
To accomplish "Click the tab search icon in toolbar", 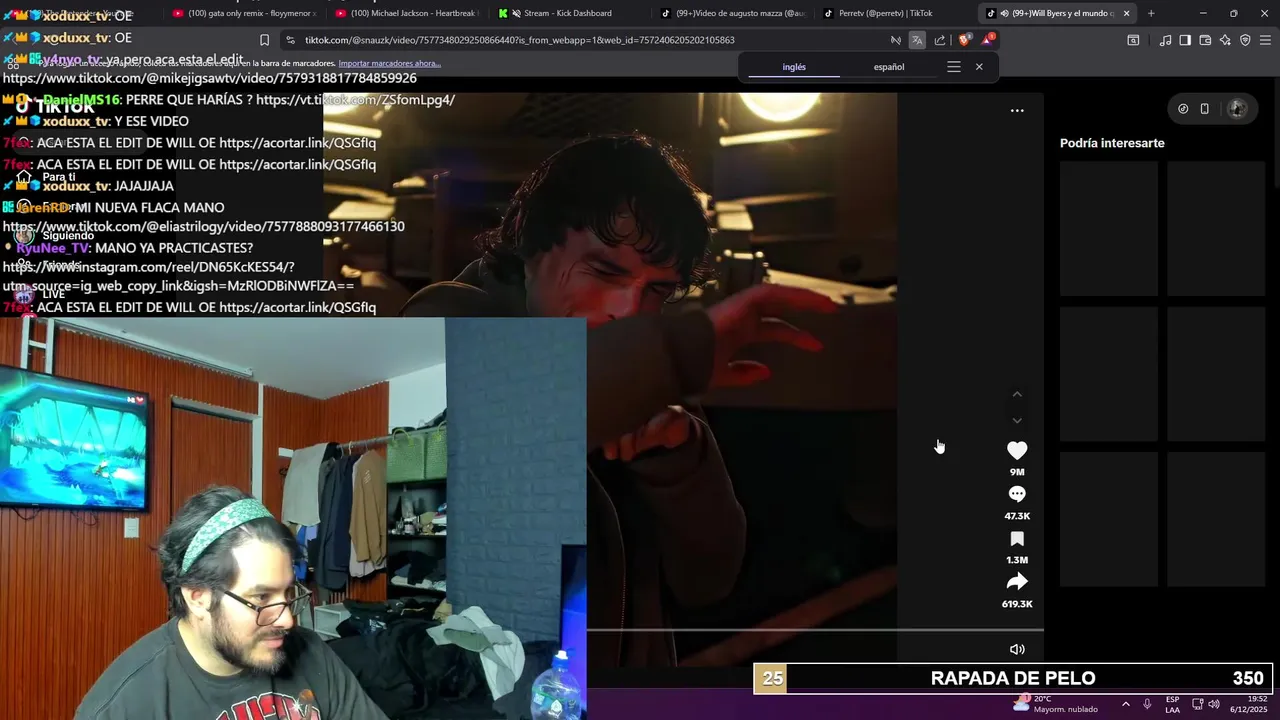I will [1133, 40].
